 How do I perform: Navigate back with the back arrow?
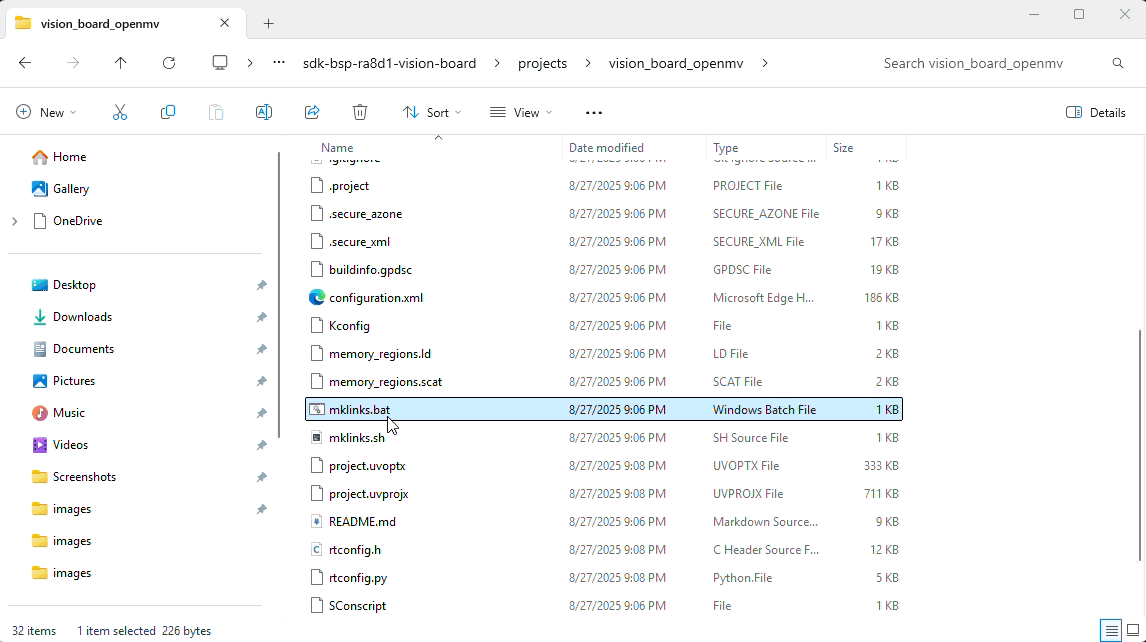25,63
